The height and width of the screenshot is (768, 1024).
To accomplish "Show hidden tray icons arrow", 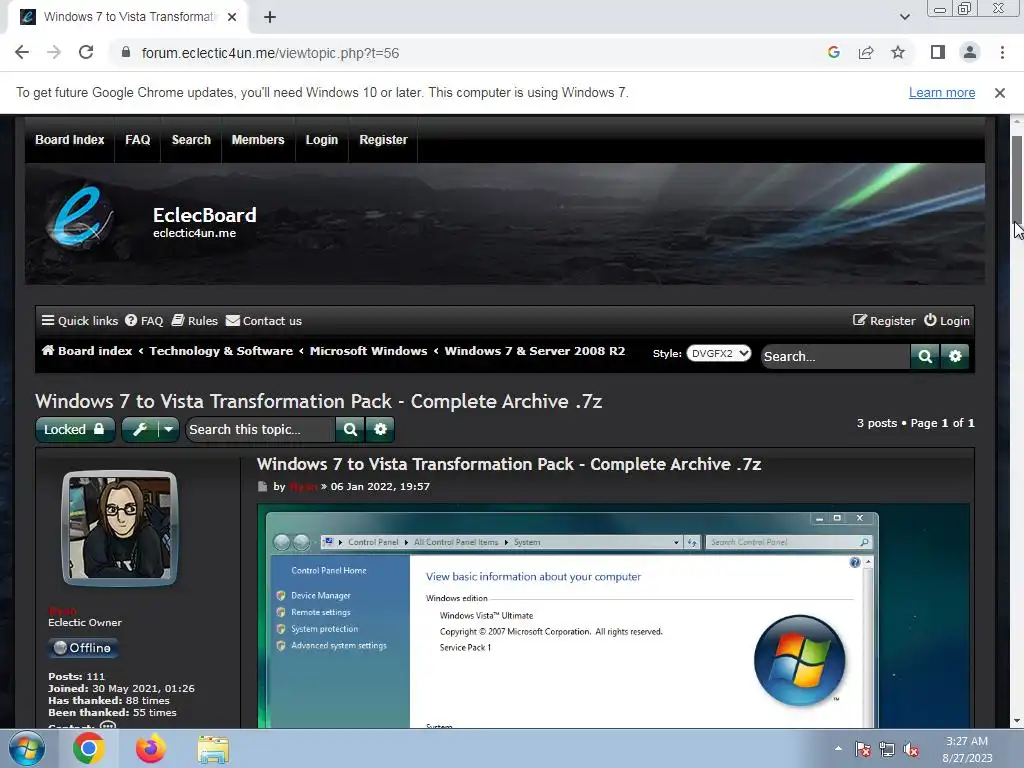I will point(838,748).
